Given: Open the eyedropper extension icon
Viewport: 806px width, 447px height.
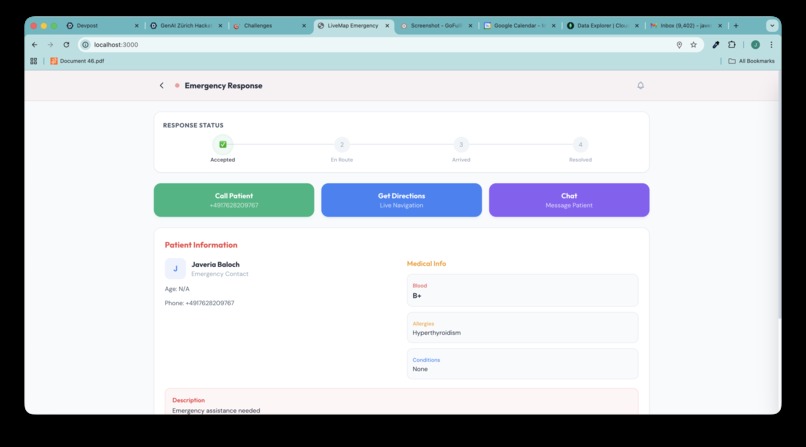Looking at the screenshot, I should [716, 45].
